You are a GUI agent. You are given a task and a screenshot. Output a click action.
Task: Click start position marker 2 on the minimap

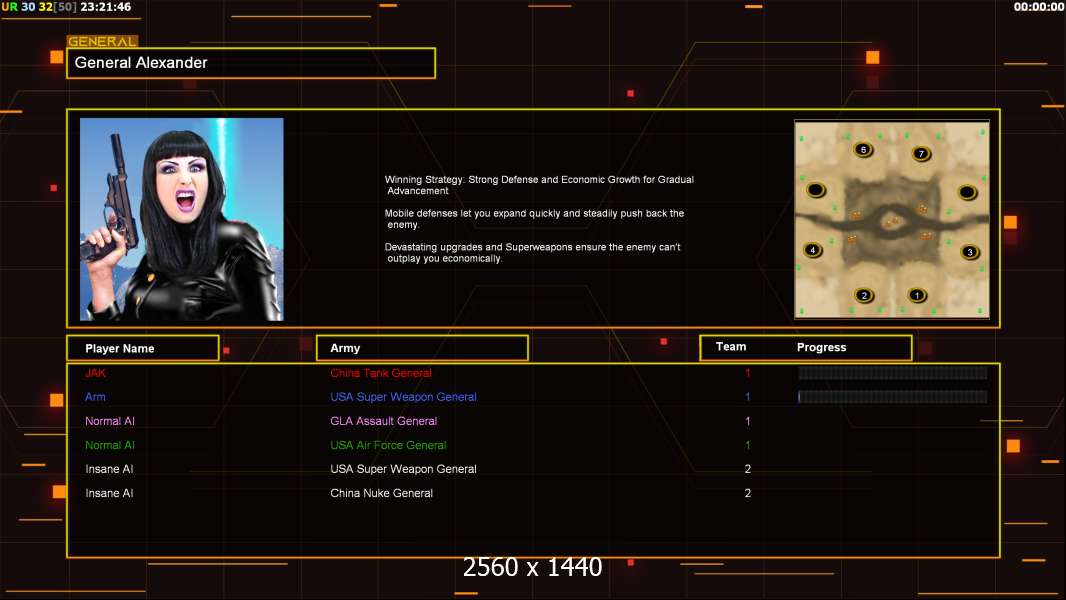pos(864,296)
